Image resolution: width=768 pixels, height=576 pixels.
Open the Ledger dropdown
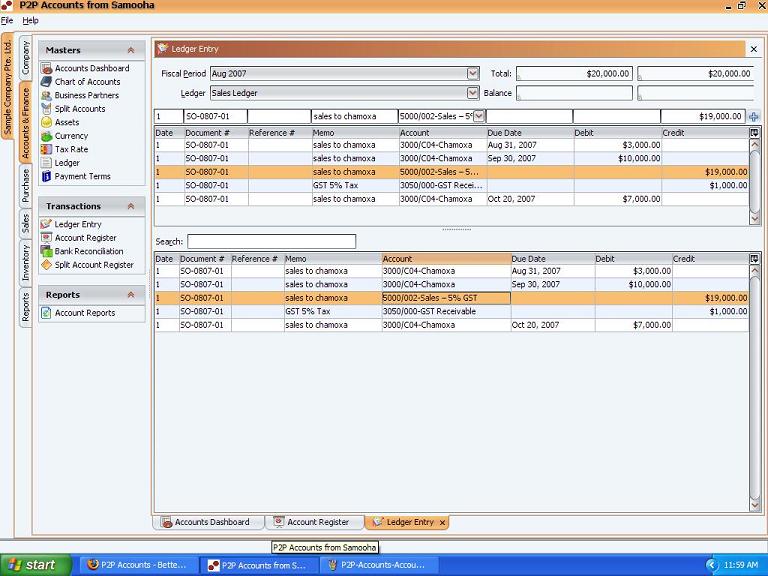pyautogui.click(x=473, y=93)
